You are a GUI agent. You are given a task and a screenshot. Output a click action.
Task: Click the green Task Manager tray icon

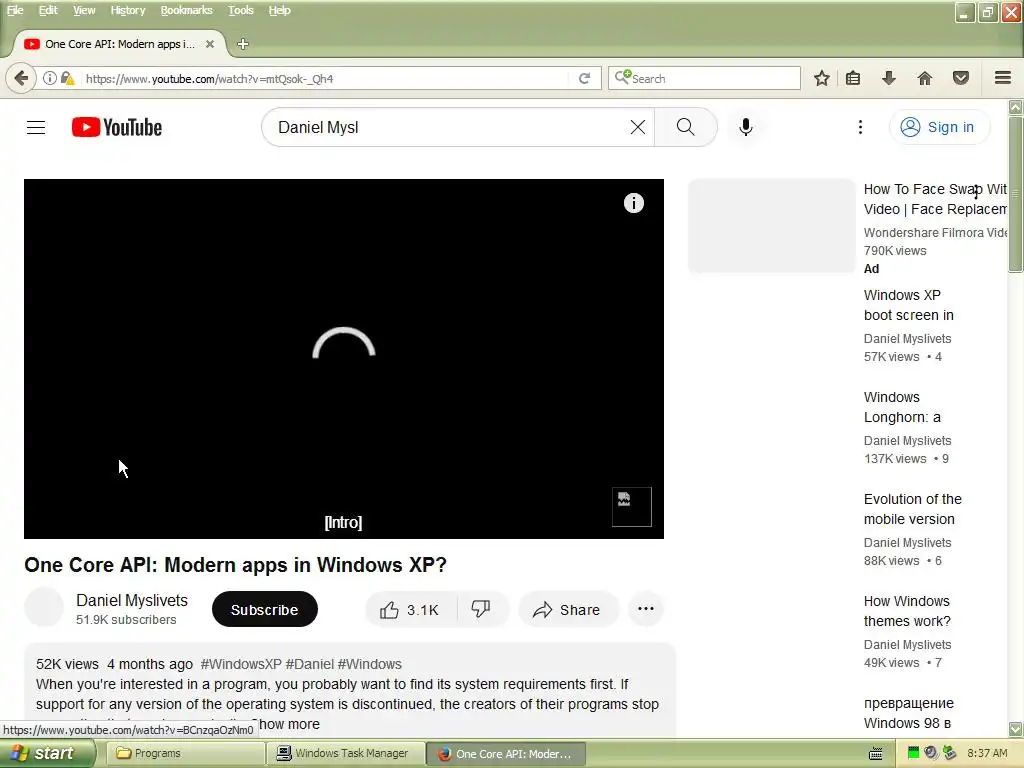[913, 753]
